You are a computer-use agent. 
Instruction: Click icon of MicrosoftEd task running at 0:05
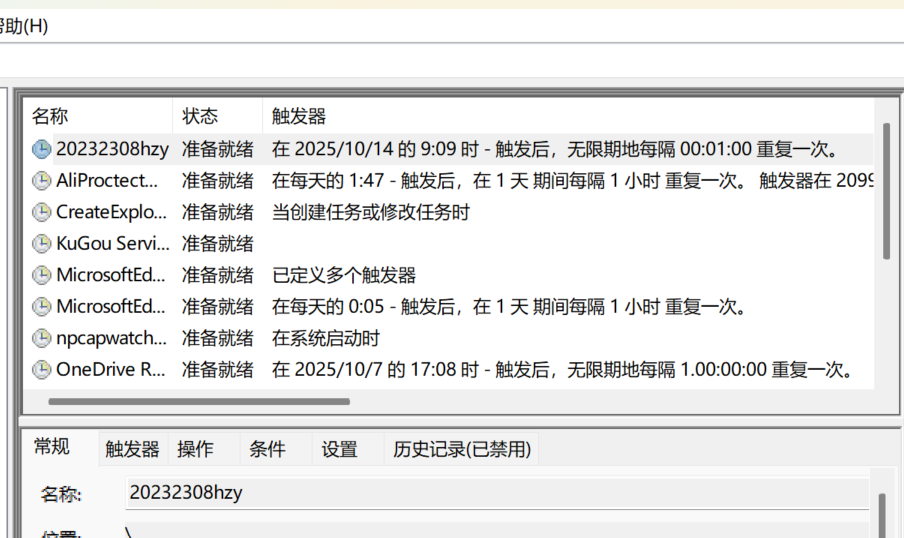coord(41,307)
